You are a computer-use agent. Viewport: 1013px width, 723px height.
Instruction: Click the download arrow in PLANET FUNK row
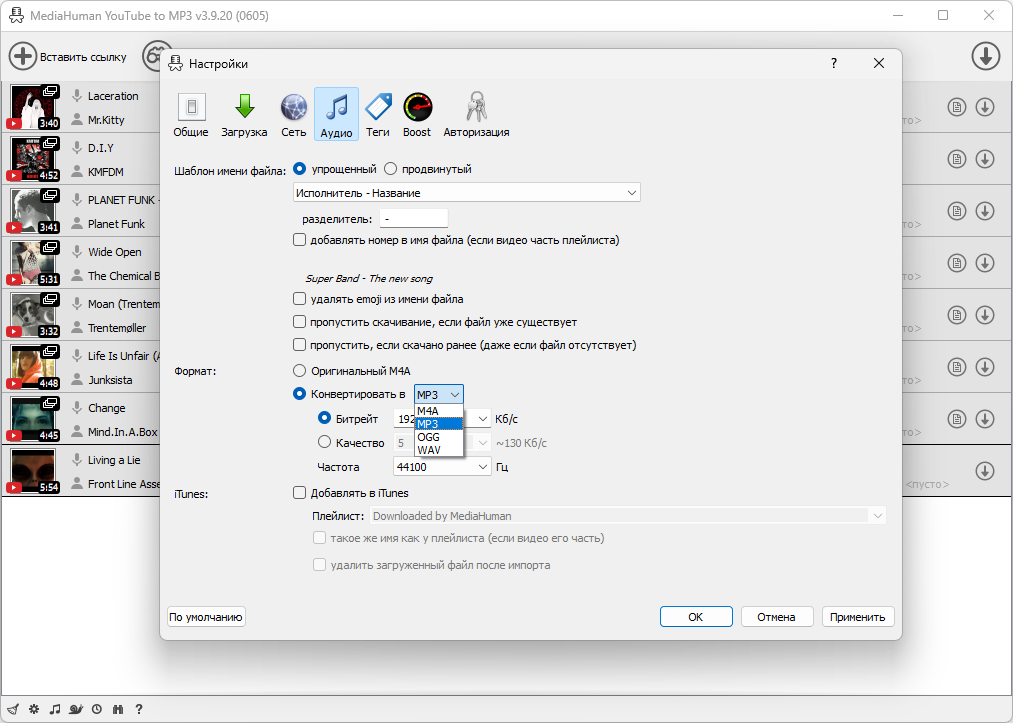pos(985,211)
